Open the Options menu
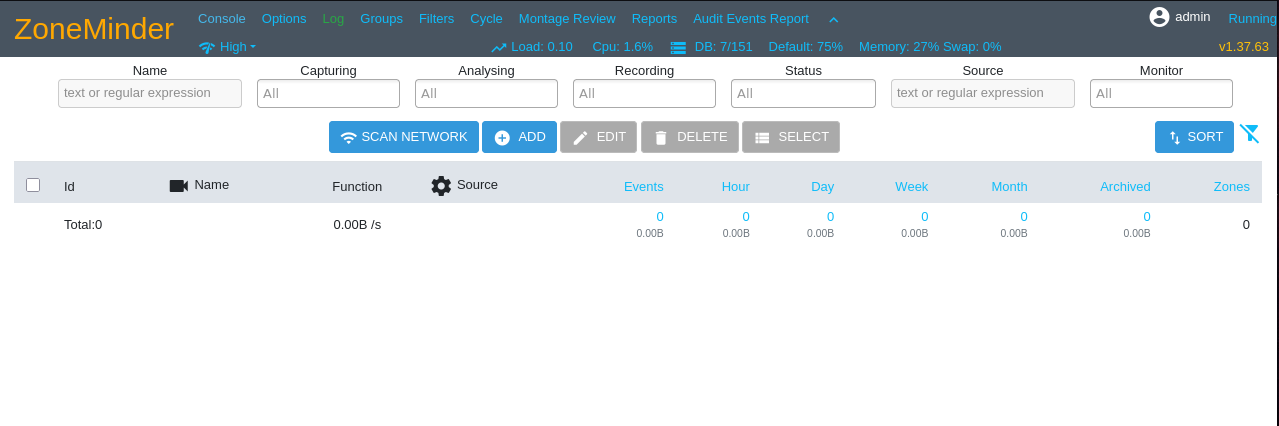 pyautogui.click(x=284, y=18)
